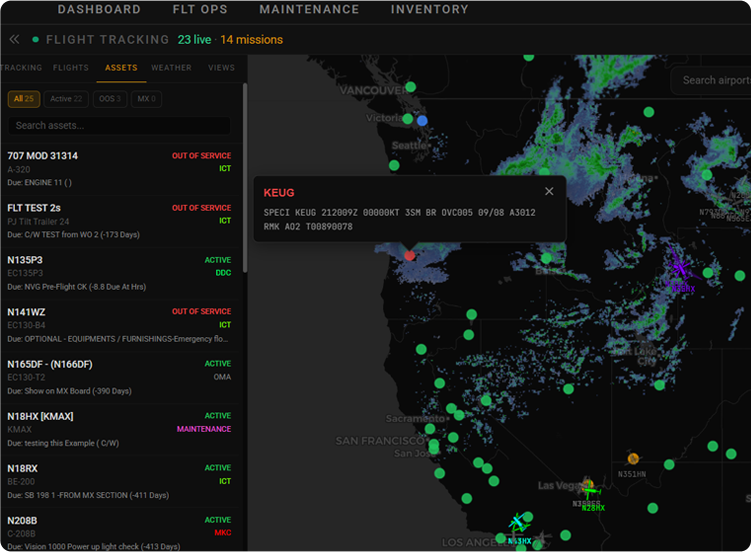Focus the Search assets field
This screenshot has width=751, height=552.
119,125
